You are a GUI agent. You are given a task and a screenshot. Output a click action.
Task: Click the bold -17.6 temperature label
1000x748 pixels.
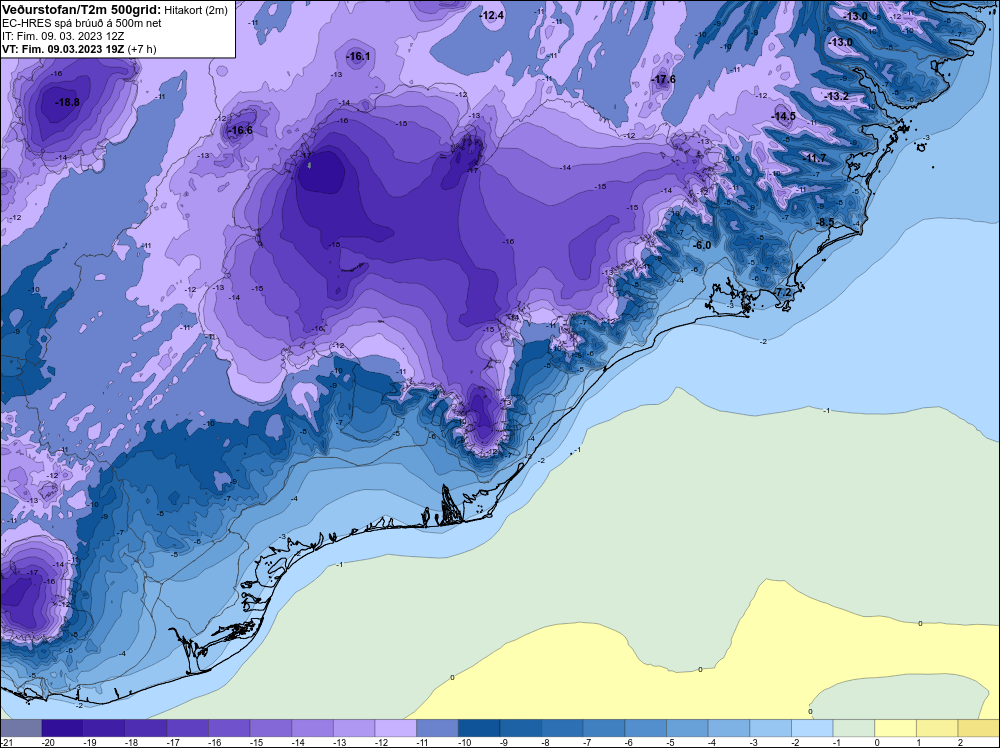tap(664, 79)
